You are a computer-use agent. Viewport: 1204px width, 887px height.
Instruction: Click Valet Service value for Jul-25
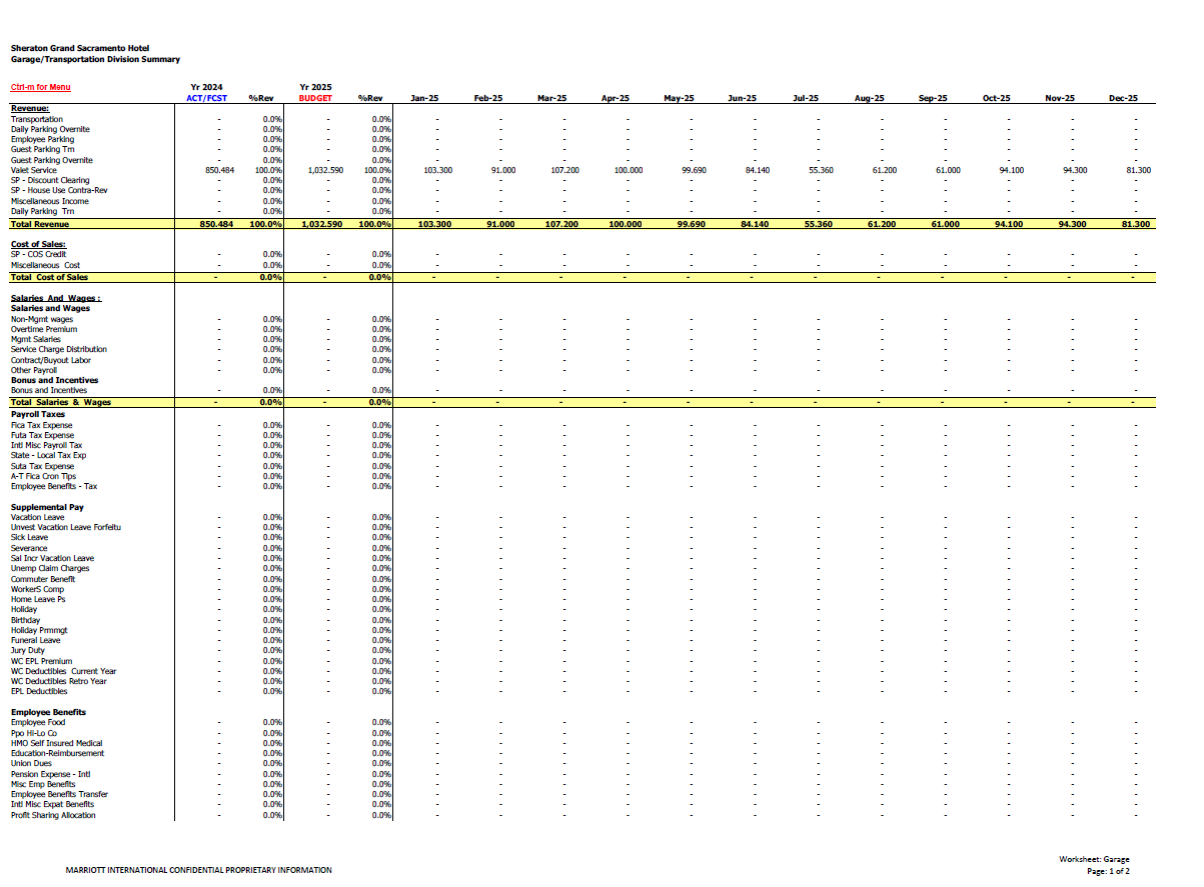point(820,171)
